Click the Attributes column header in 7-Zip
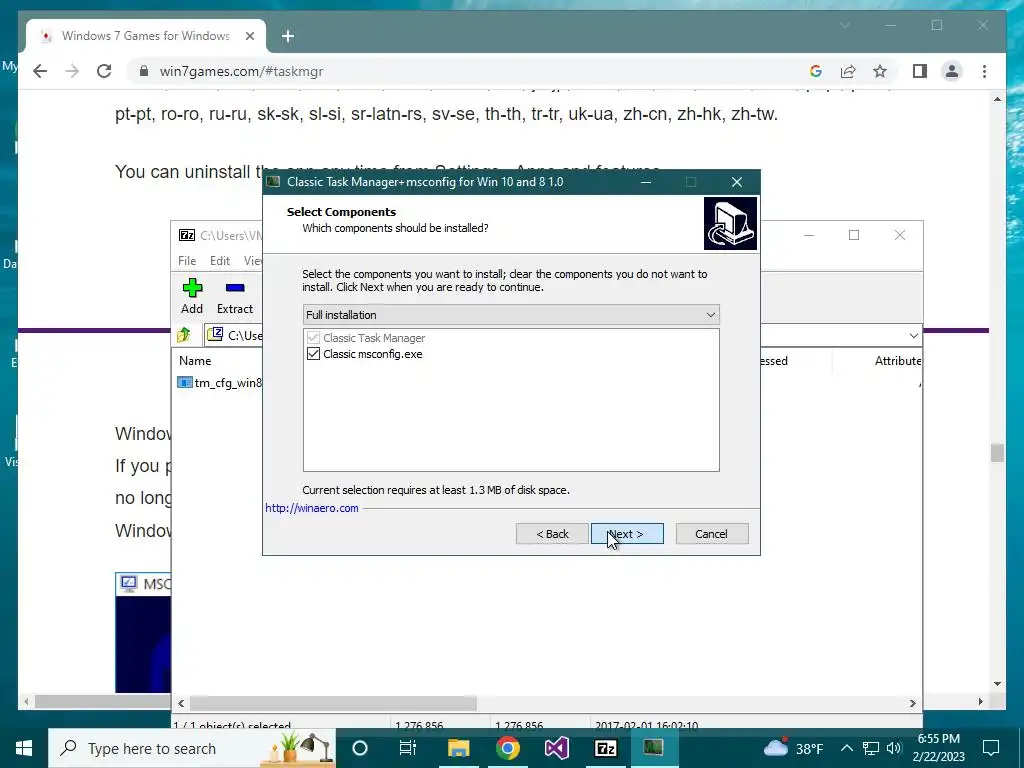 pos(898,360)
